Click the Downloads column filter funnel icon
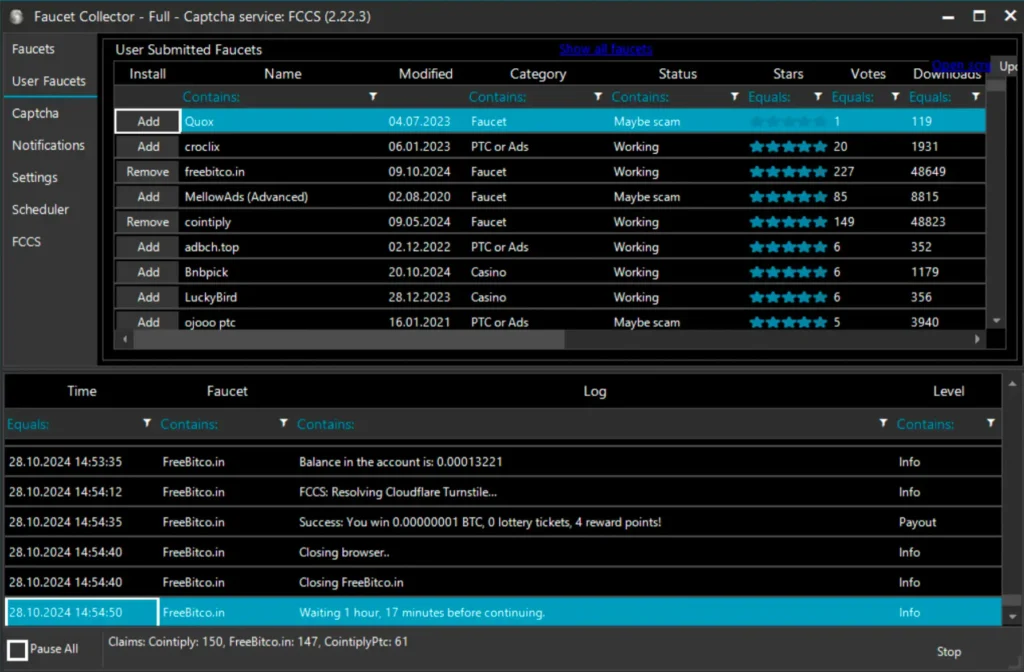Viewport: 1024px width, 672px height. click(976, 97)
